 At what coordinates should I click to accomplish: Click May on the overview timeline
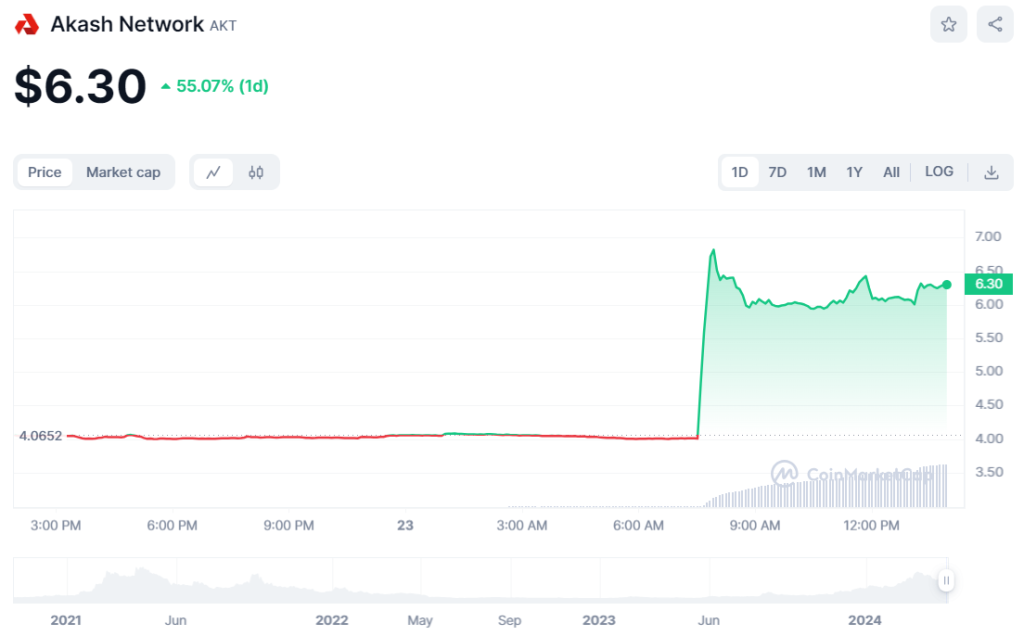click(420, 620)
